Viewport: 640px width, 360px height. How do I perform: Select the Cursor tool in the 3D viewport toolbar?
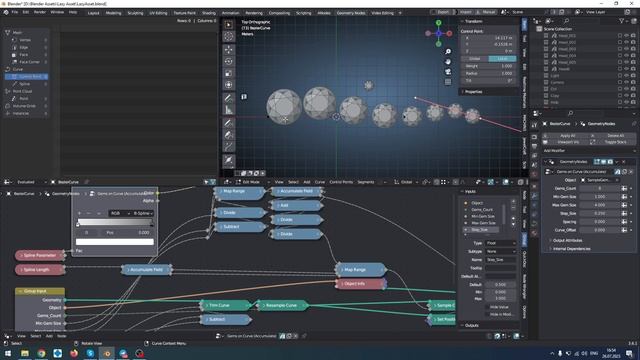coord(229,37)
